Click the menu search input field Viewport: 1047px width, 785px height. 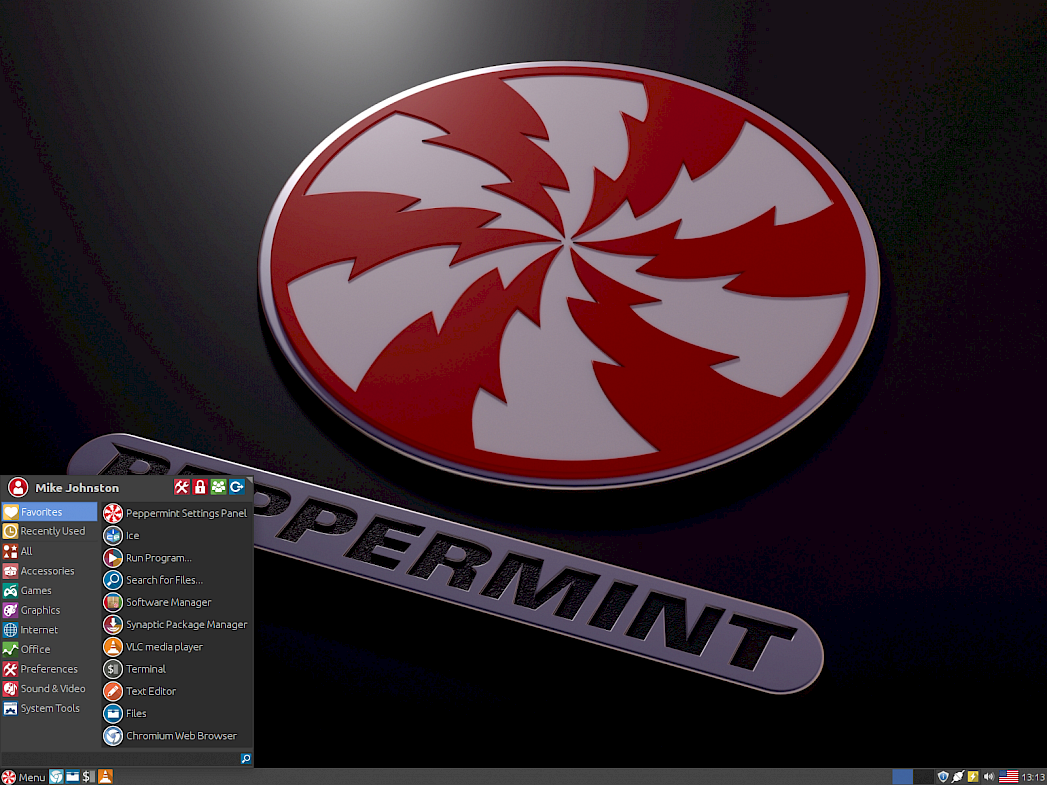pyautogui.click(x=120, y=758)
